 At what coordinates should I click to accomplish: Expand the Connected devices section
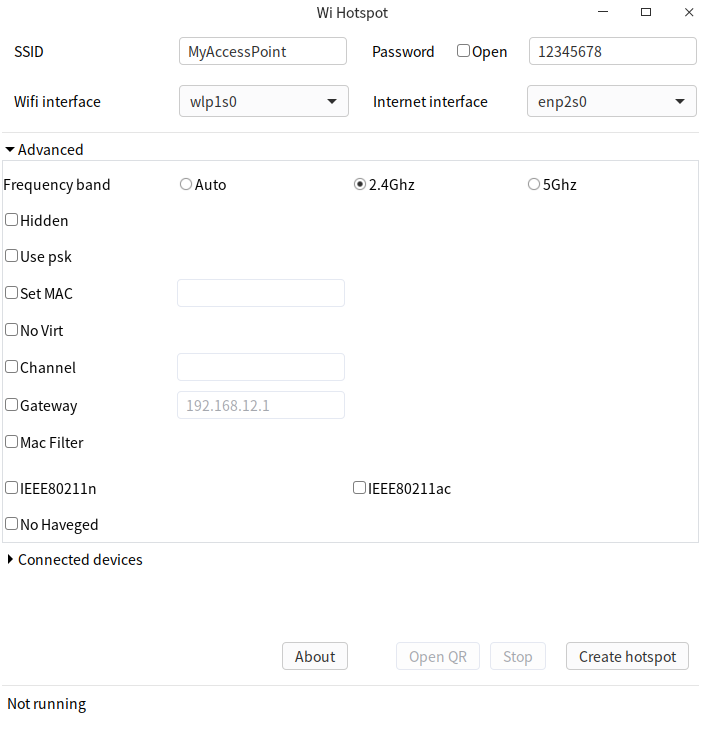click(11, 560)
